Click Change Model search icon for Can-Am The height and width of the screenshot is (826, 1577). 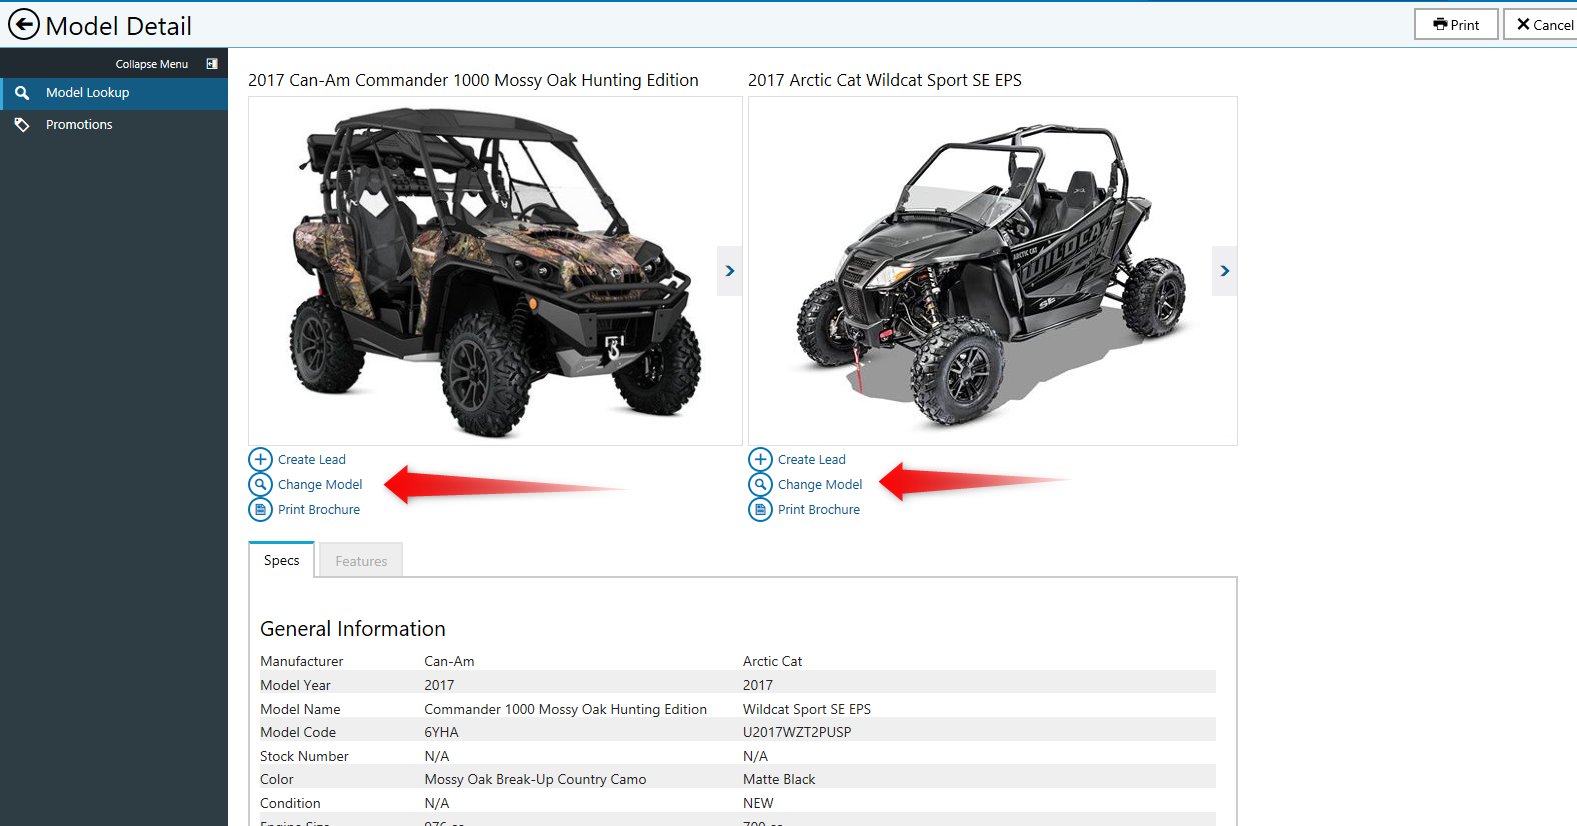tap(260, 484)
